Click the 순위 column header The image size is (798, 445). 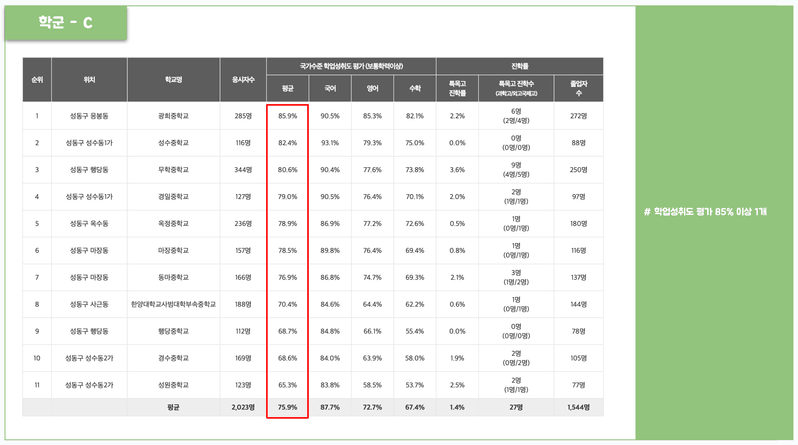tap(36, 78)
